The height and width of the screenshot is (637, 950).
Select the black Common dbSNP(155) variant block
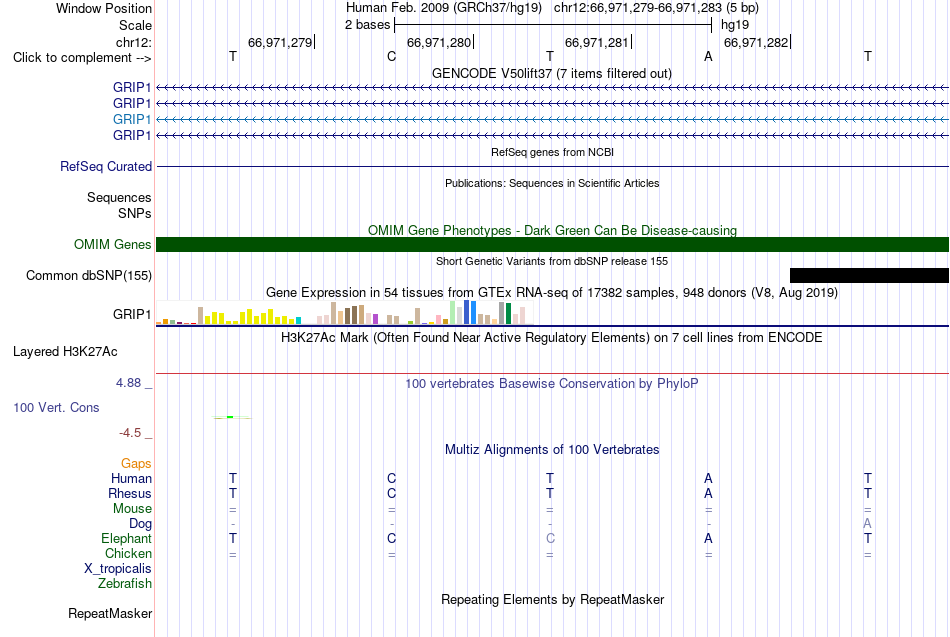click(869, 275)
